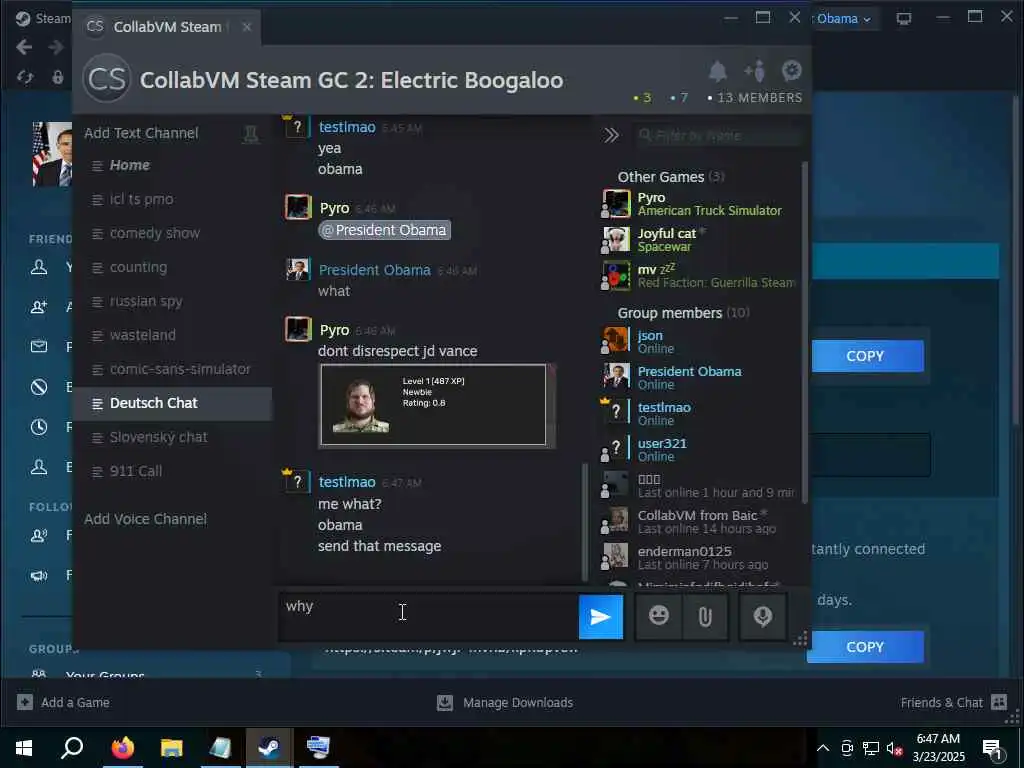Screen dimensions: 1024x768
Task: Open the Obama account dropdown
Action: click(843, 19)
